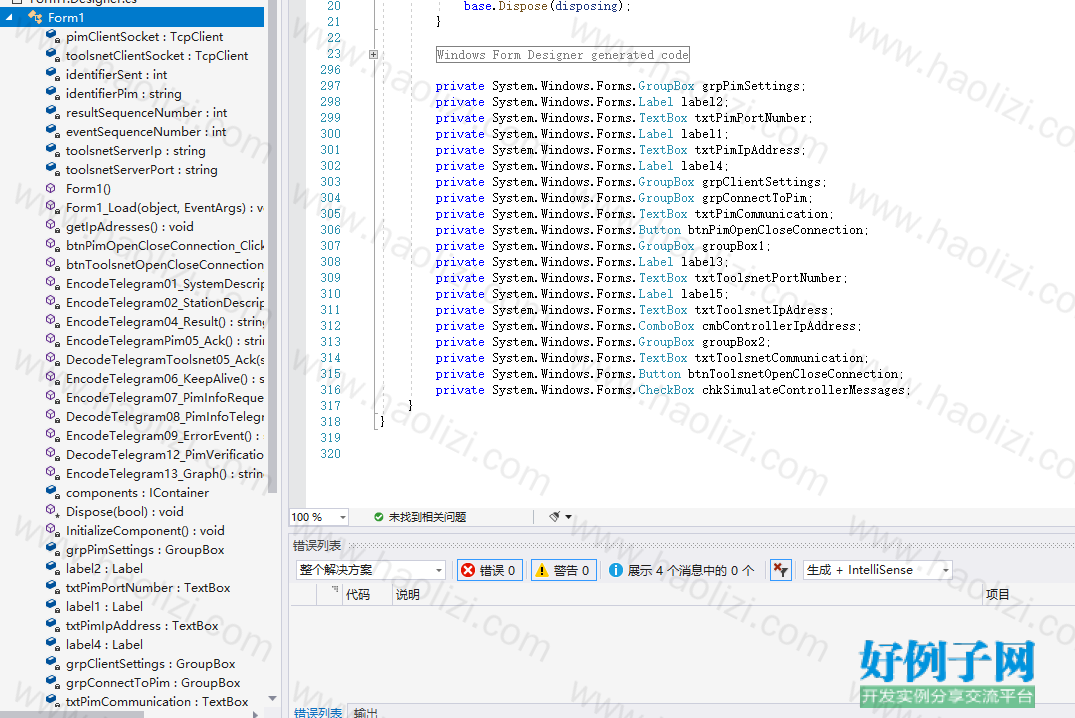Select EncodeTelegramPim05_Ack in the tree
The height and width of the screenshot is (718, 1075).
[165, 341]
